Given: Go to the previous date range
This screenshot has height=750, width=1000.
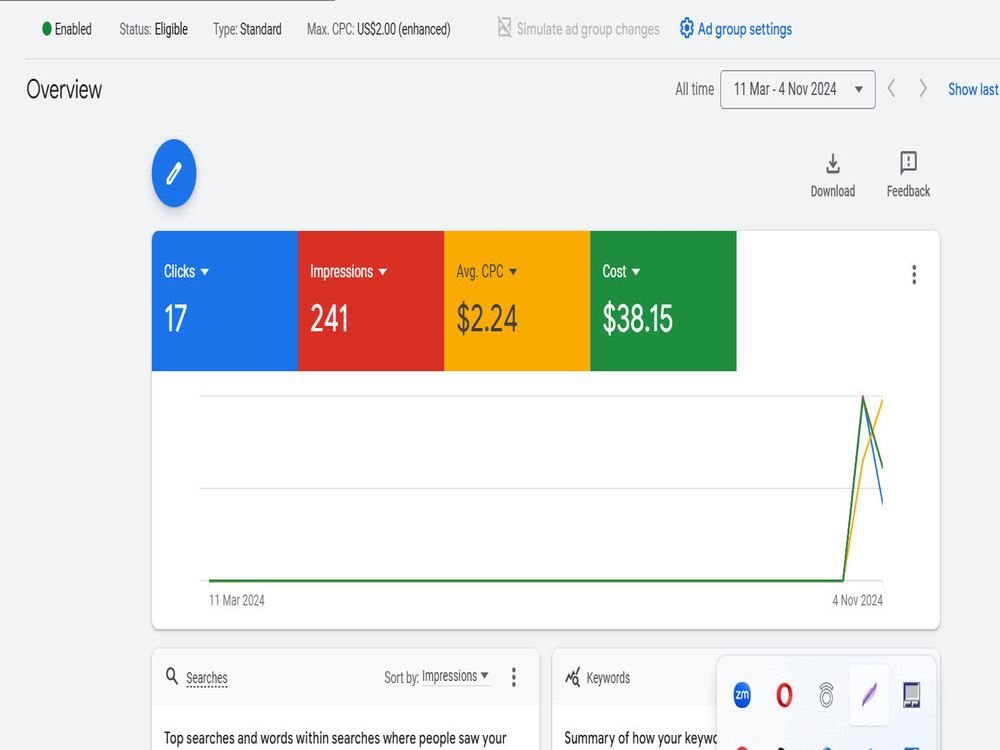Looking at the screenshot, I should pyautogui.click(x=892, y=89).
